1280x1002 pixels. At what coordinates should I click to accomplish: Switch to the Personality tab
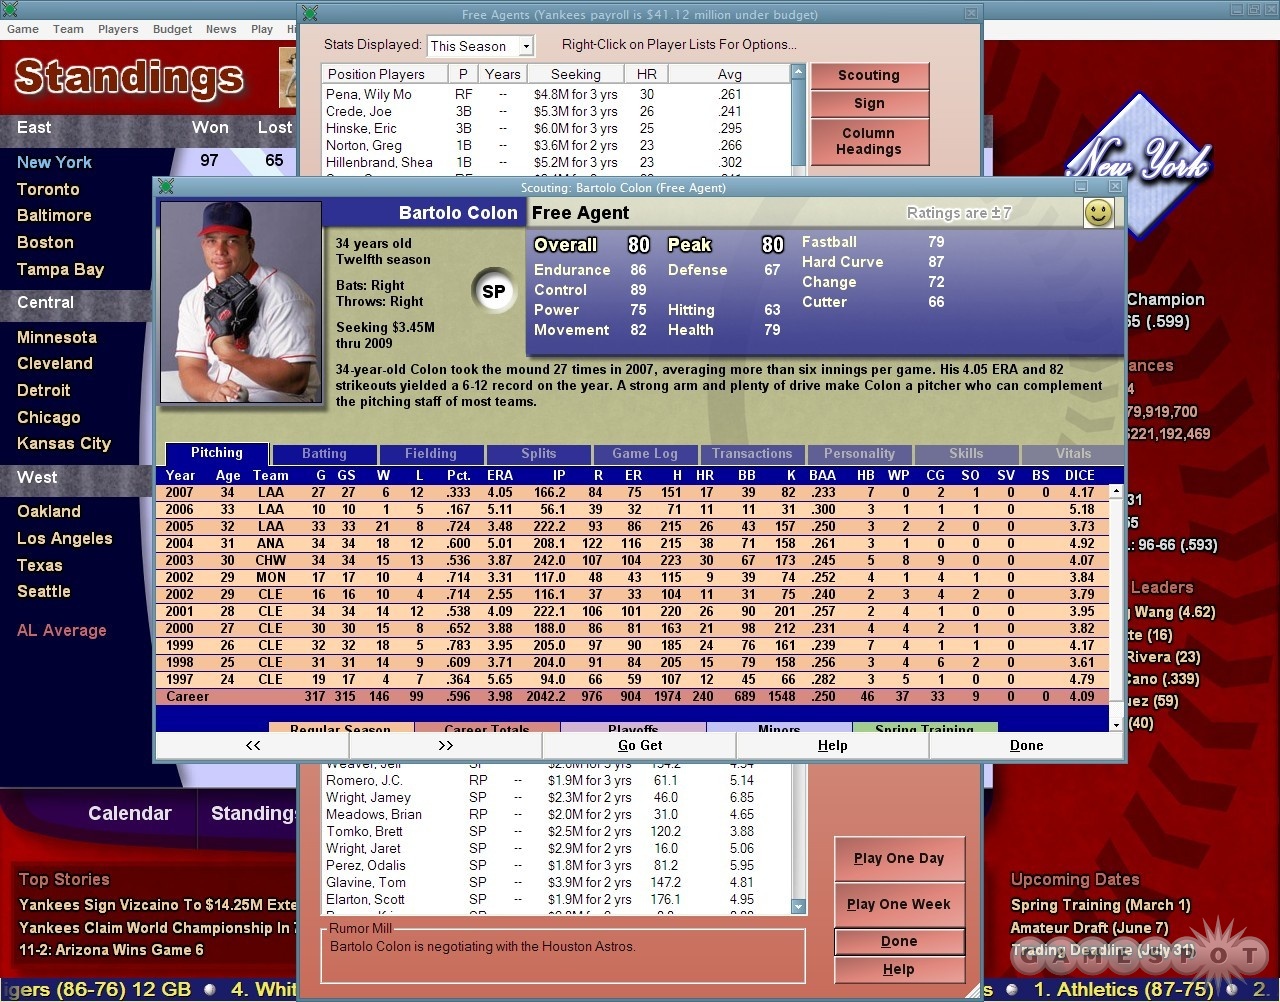point(859,454)
